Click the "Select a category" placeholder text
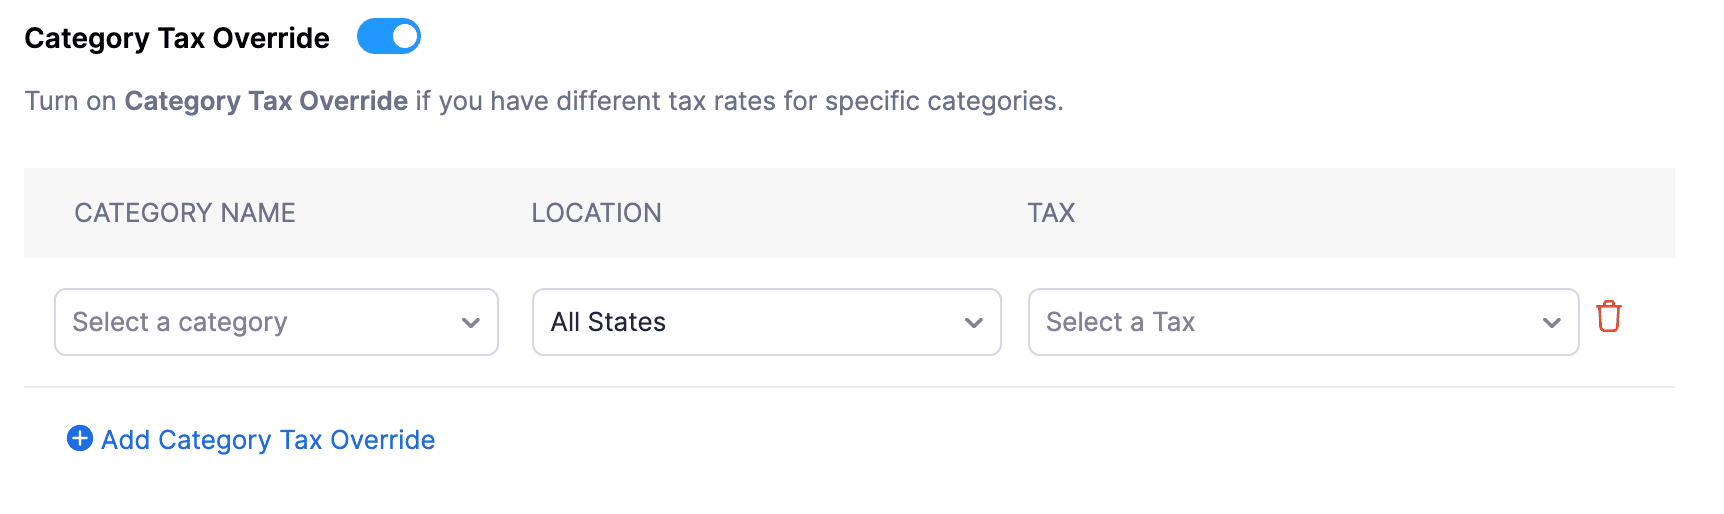This screenshot has height=514, width=1724. (x=180, y=322)
